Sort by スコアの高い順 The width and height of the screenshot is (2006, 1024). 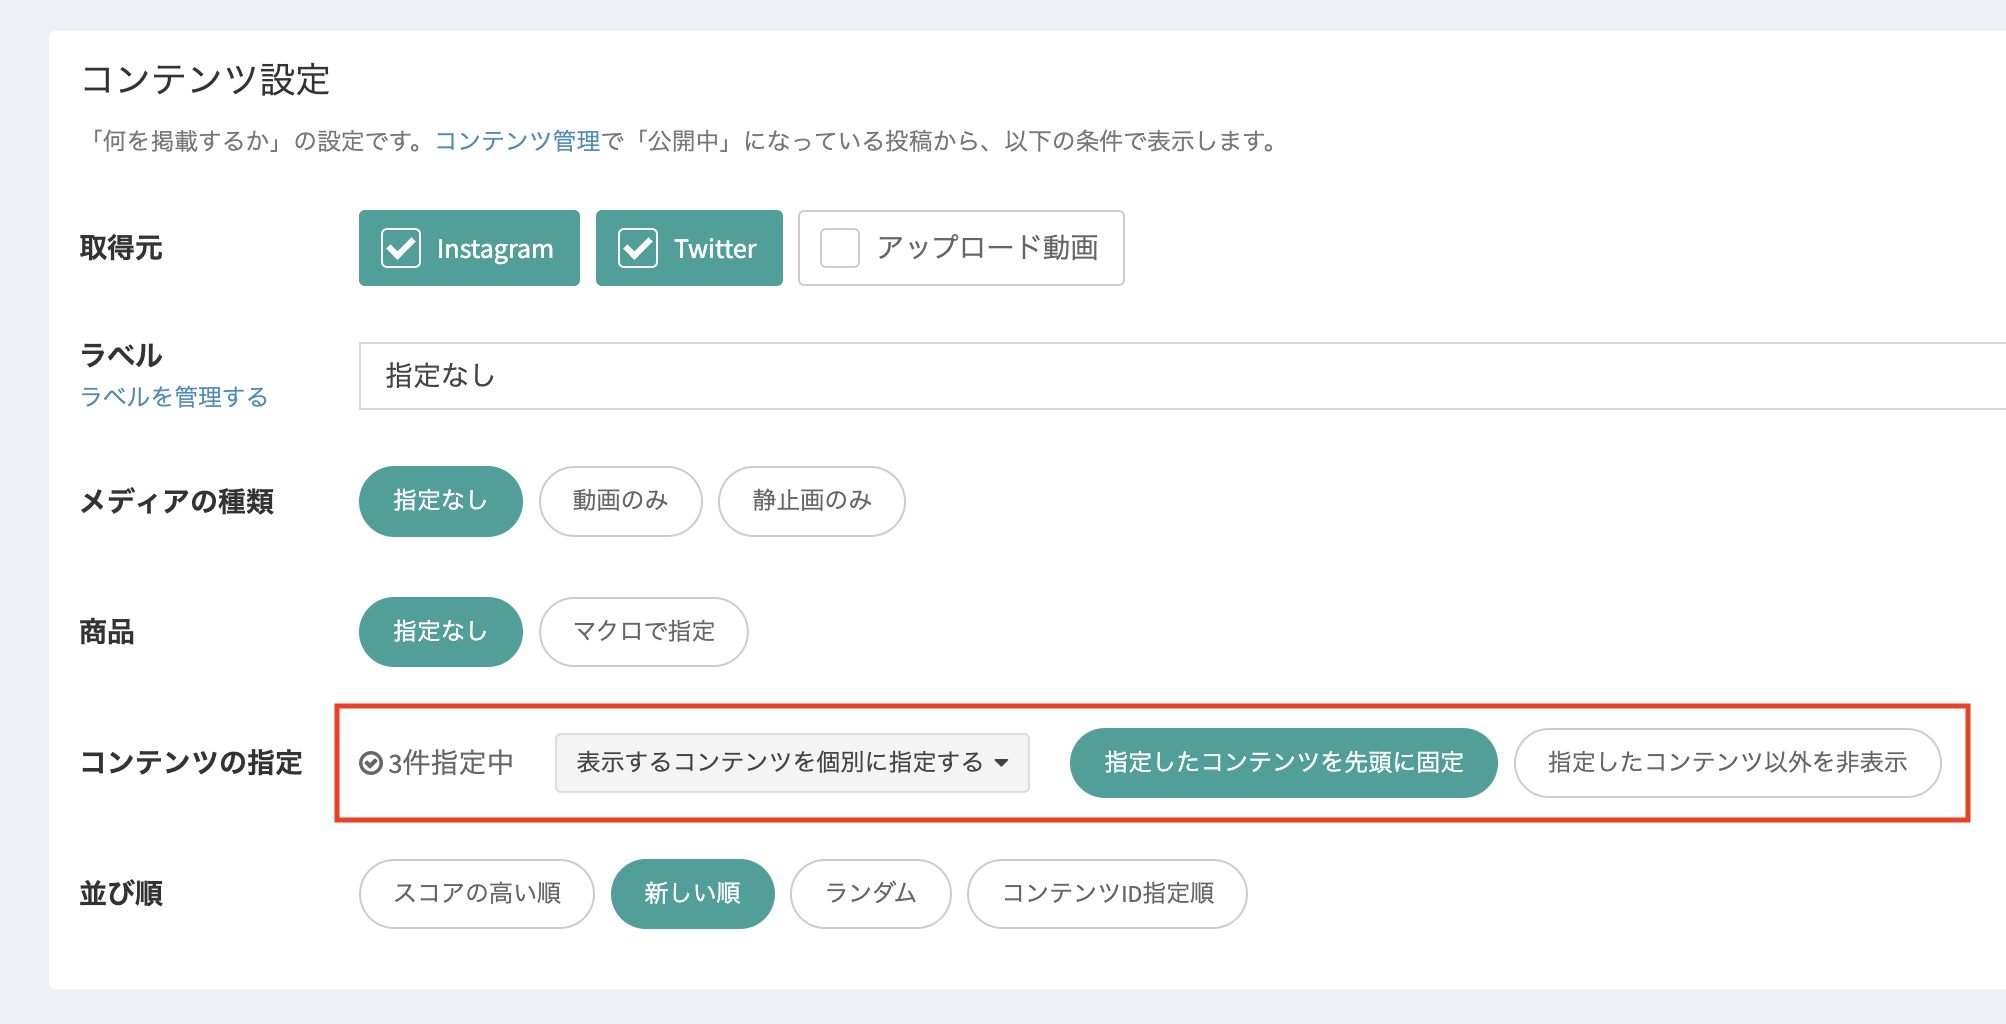[476, 894]
